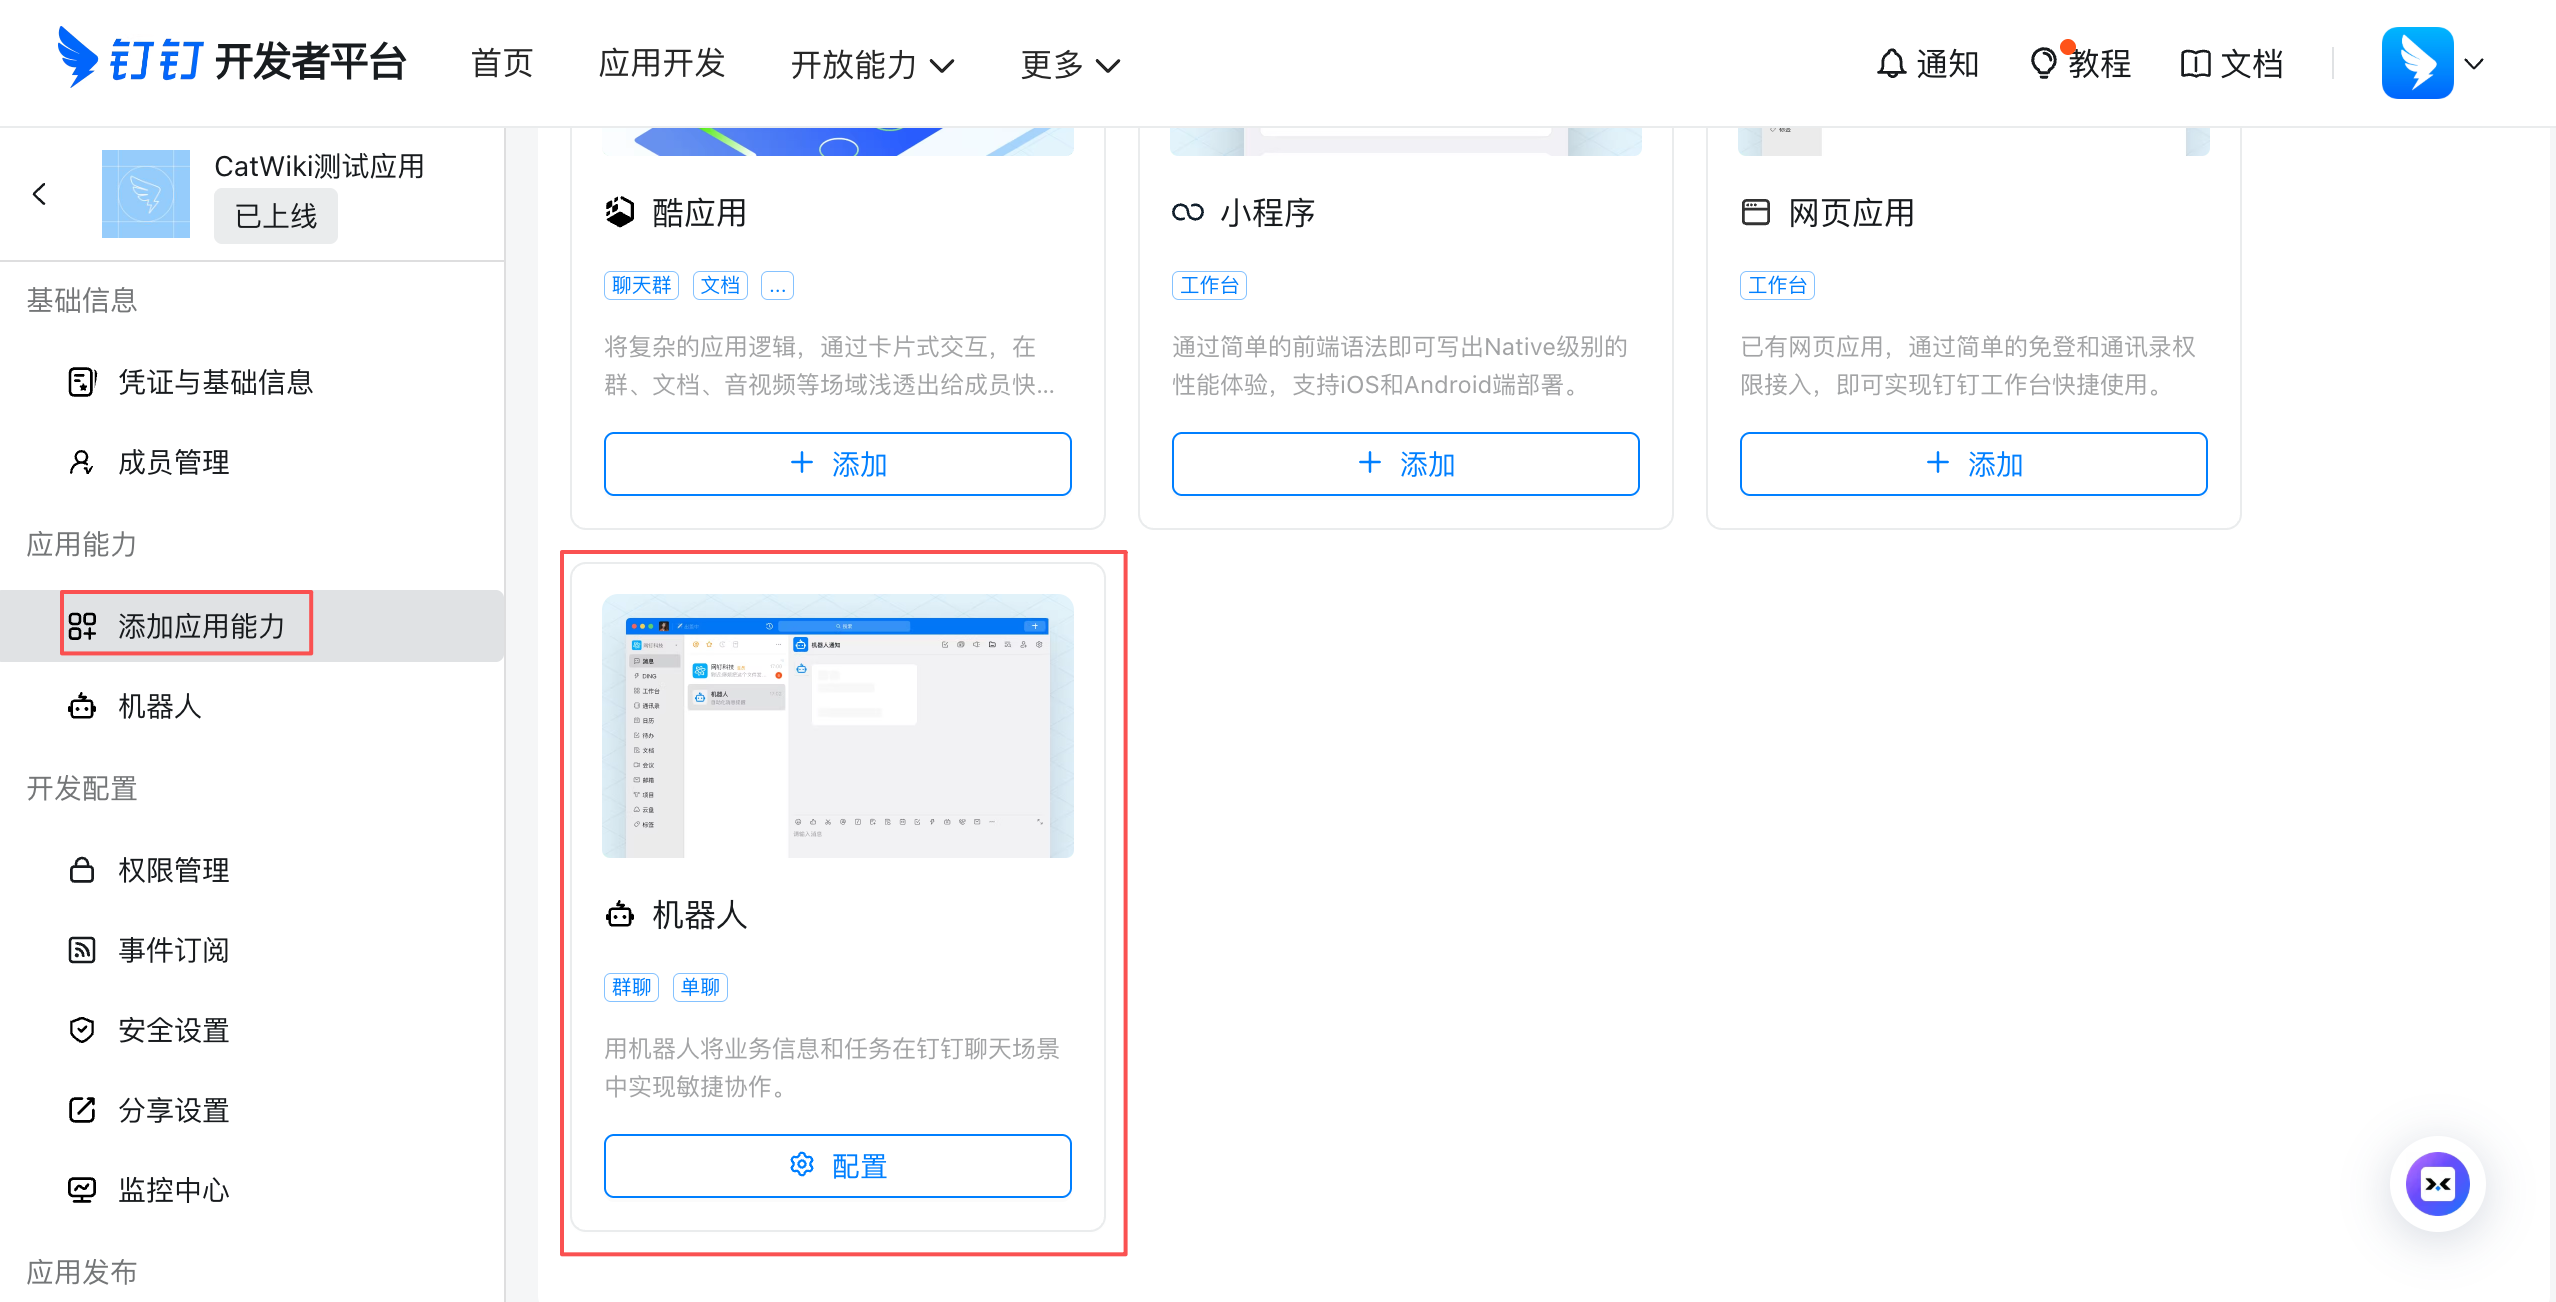Image resolution: width=2556 pixels, height=1302 pixels.
Task: Open notifications via the 通知 bell
Action: 1928,63
